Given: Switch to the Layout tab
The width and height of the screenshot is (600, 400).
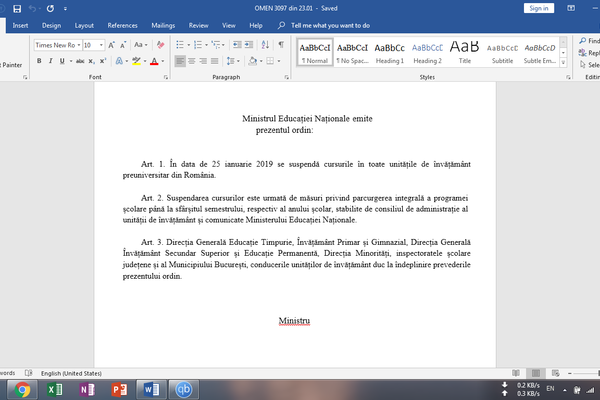Looking at the screenshot, I should [84, 26].
